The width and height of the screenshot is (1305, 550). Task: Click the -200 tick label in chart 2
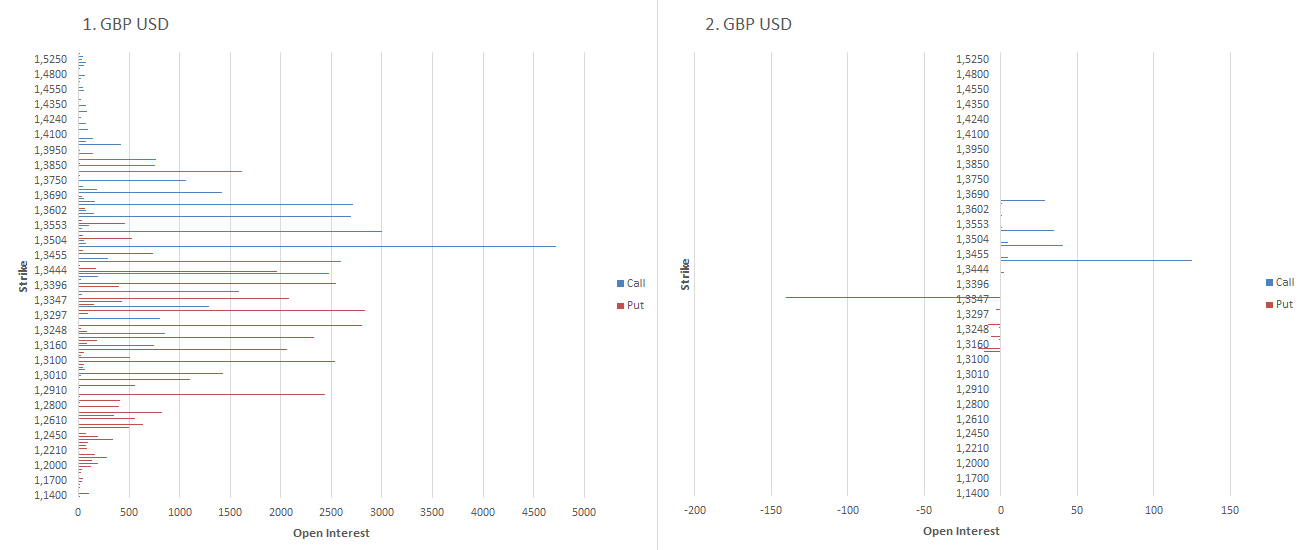coord(694,510)
